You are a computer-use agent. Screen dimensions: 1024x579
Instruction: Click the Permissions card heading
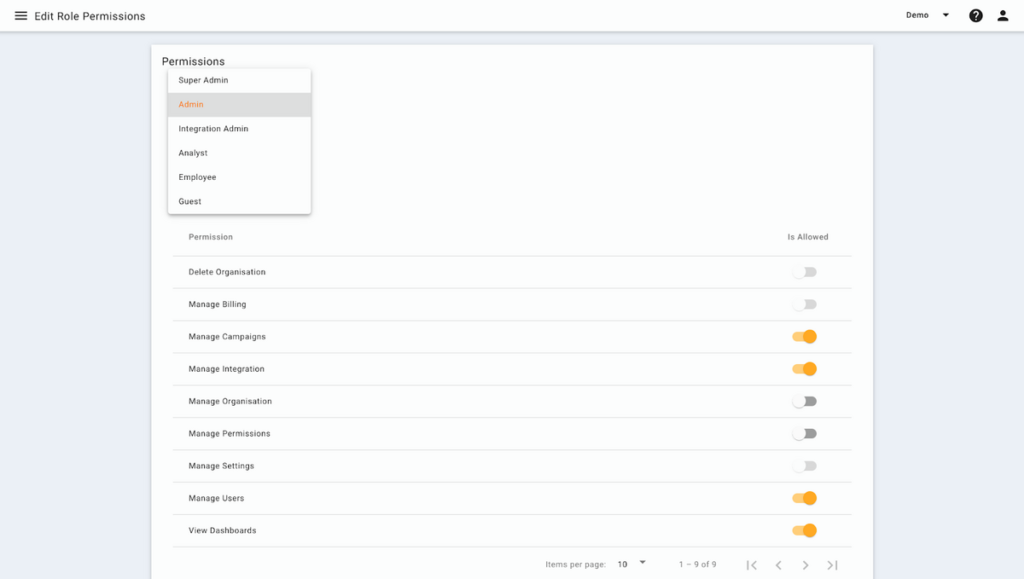pyautogui.click(x=193, y=61)
